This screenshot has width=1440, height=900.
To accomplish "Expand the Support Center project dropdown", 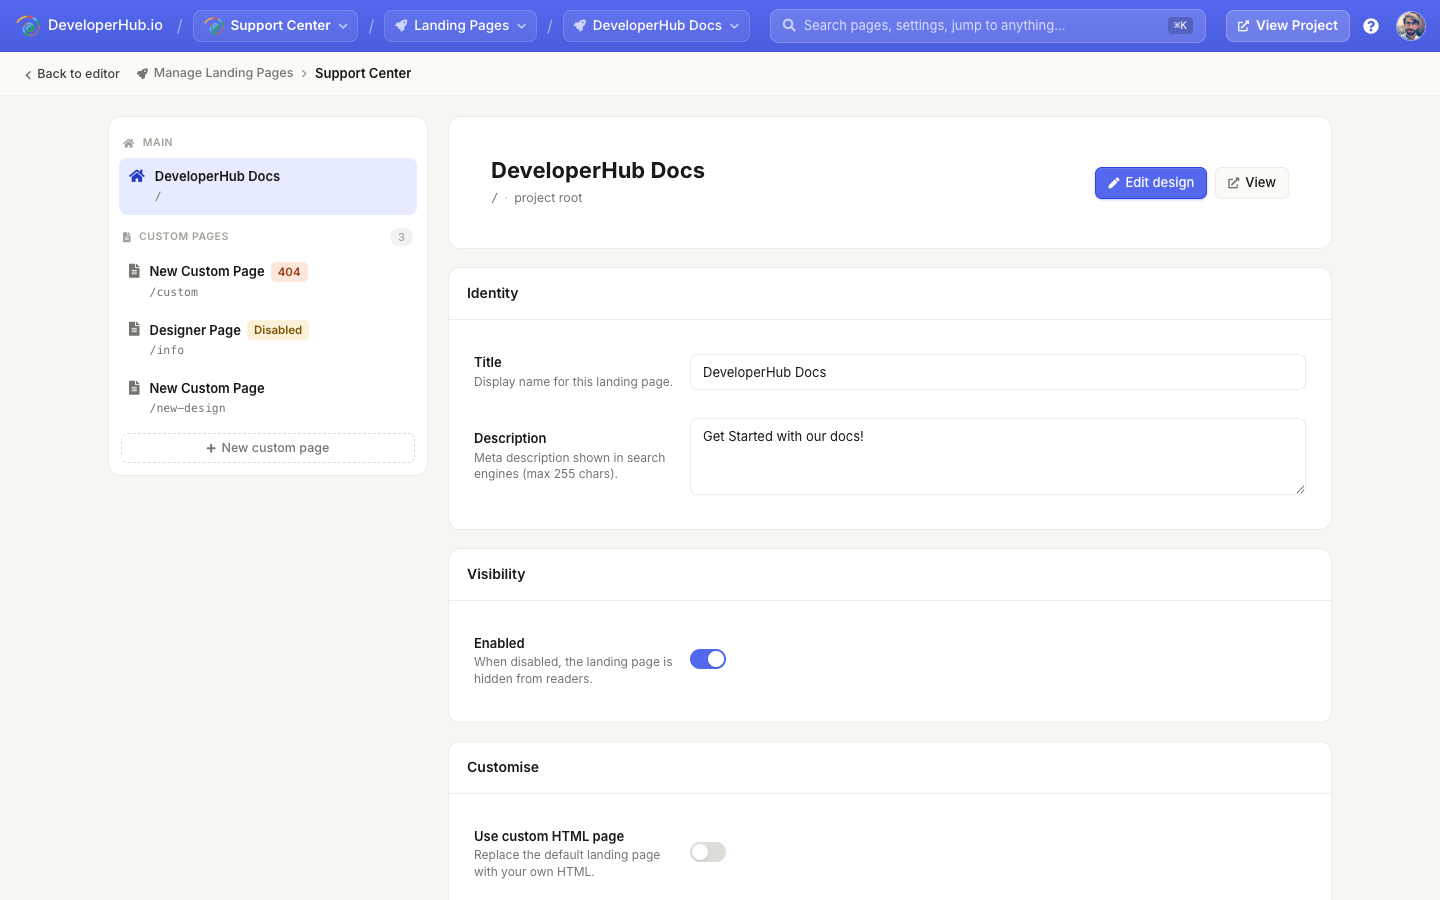I will pos(275,26).
